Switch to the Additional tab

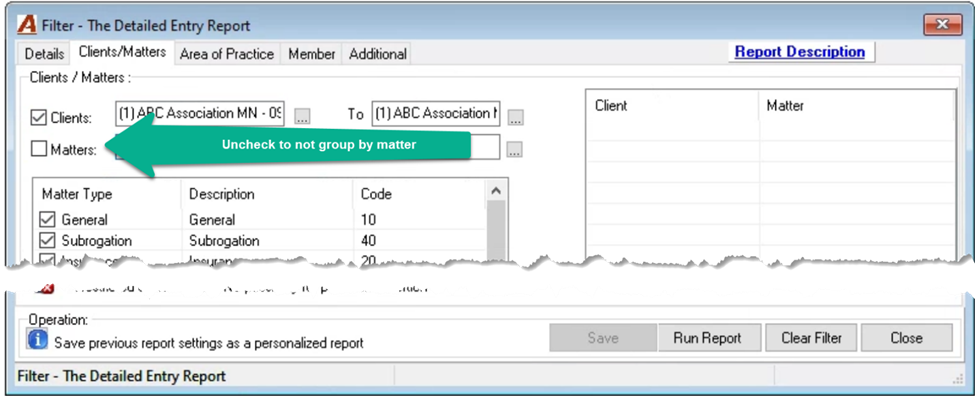tap(377, 54)
